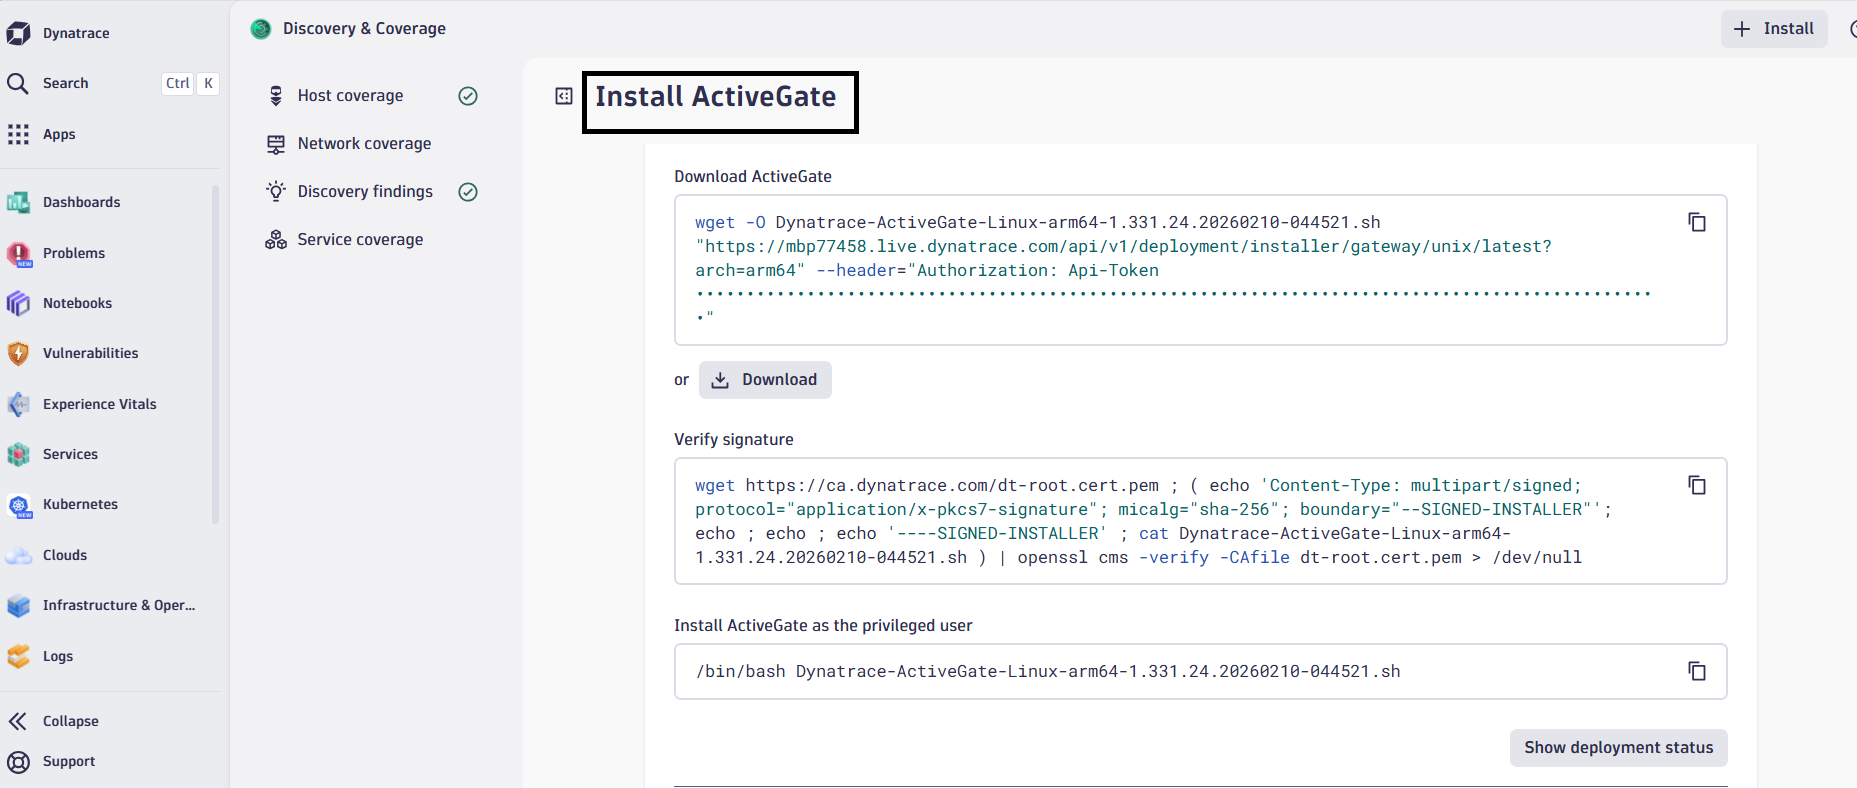This screenshot has height=788, width=1857.
Task: Click the Dynatrace logo icon
Action: pyautogui.click(x=18, y=33)
